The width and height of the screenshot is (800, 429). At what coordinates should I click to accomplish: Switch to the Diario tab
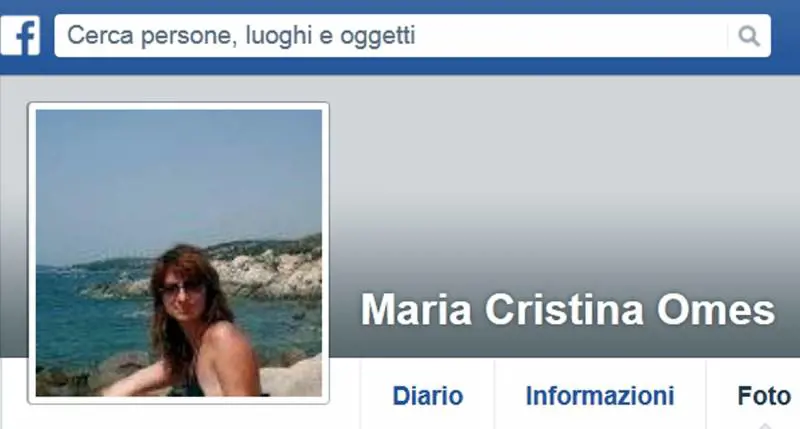[428, 396]
